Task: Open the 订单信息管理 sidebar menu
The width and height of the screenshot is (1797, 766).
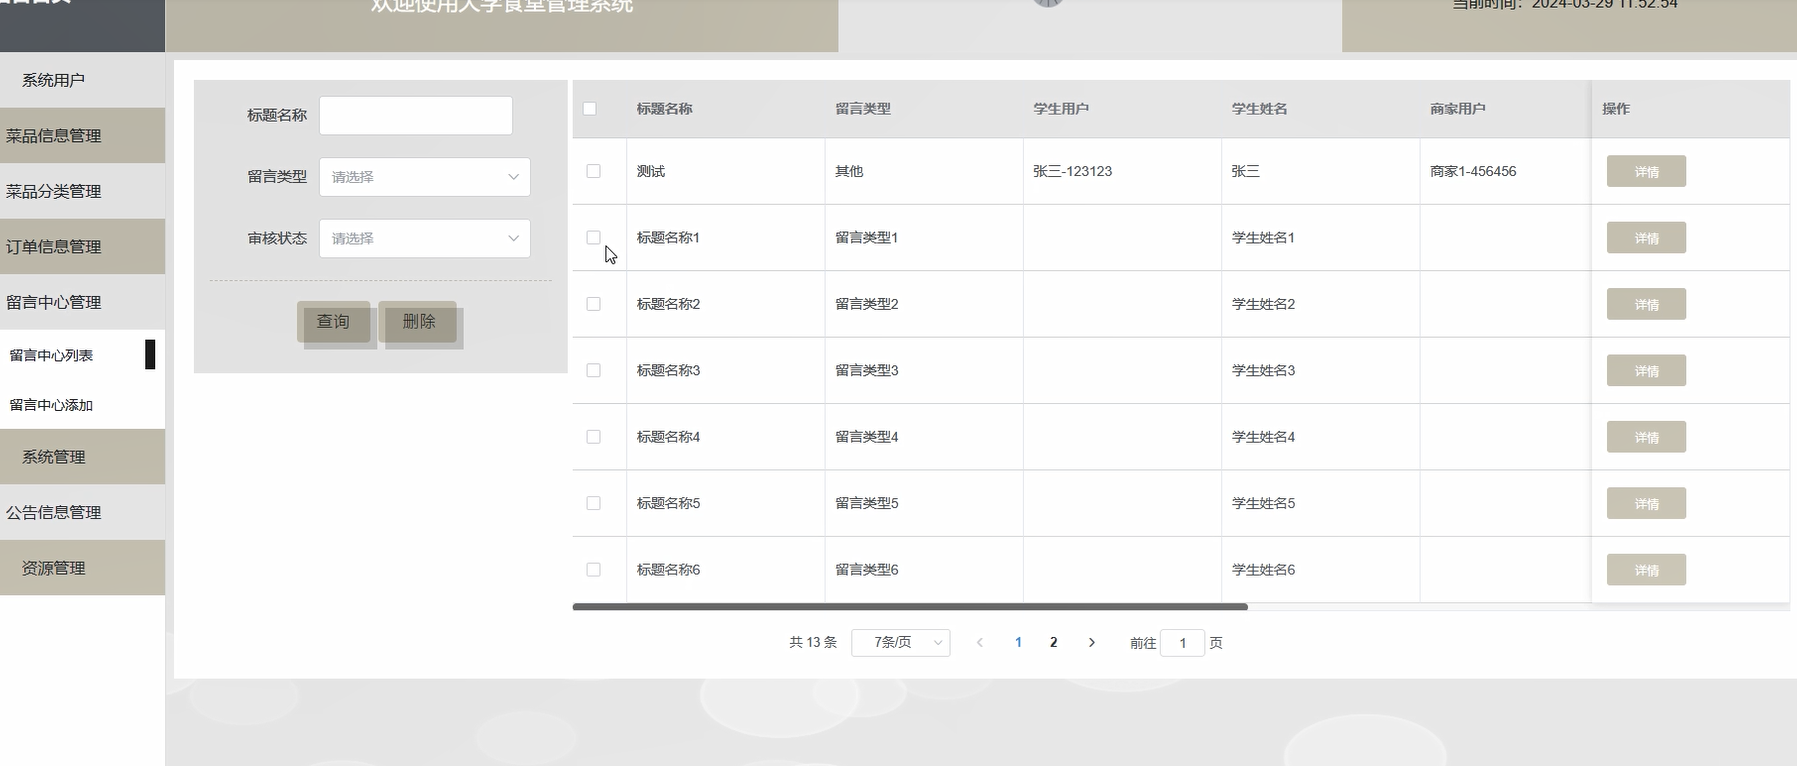Action: (x=82, y=246)
